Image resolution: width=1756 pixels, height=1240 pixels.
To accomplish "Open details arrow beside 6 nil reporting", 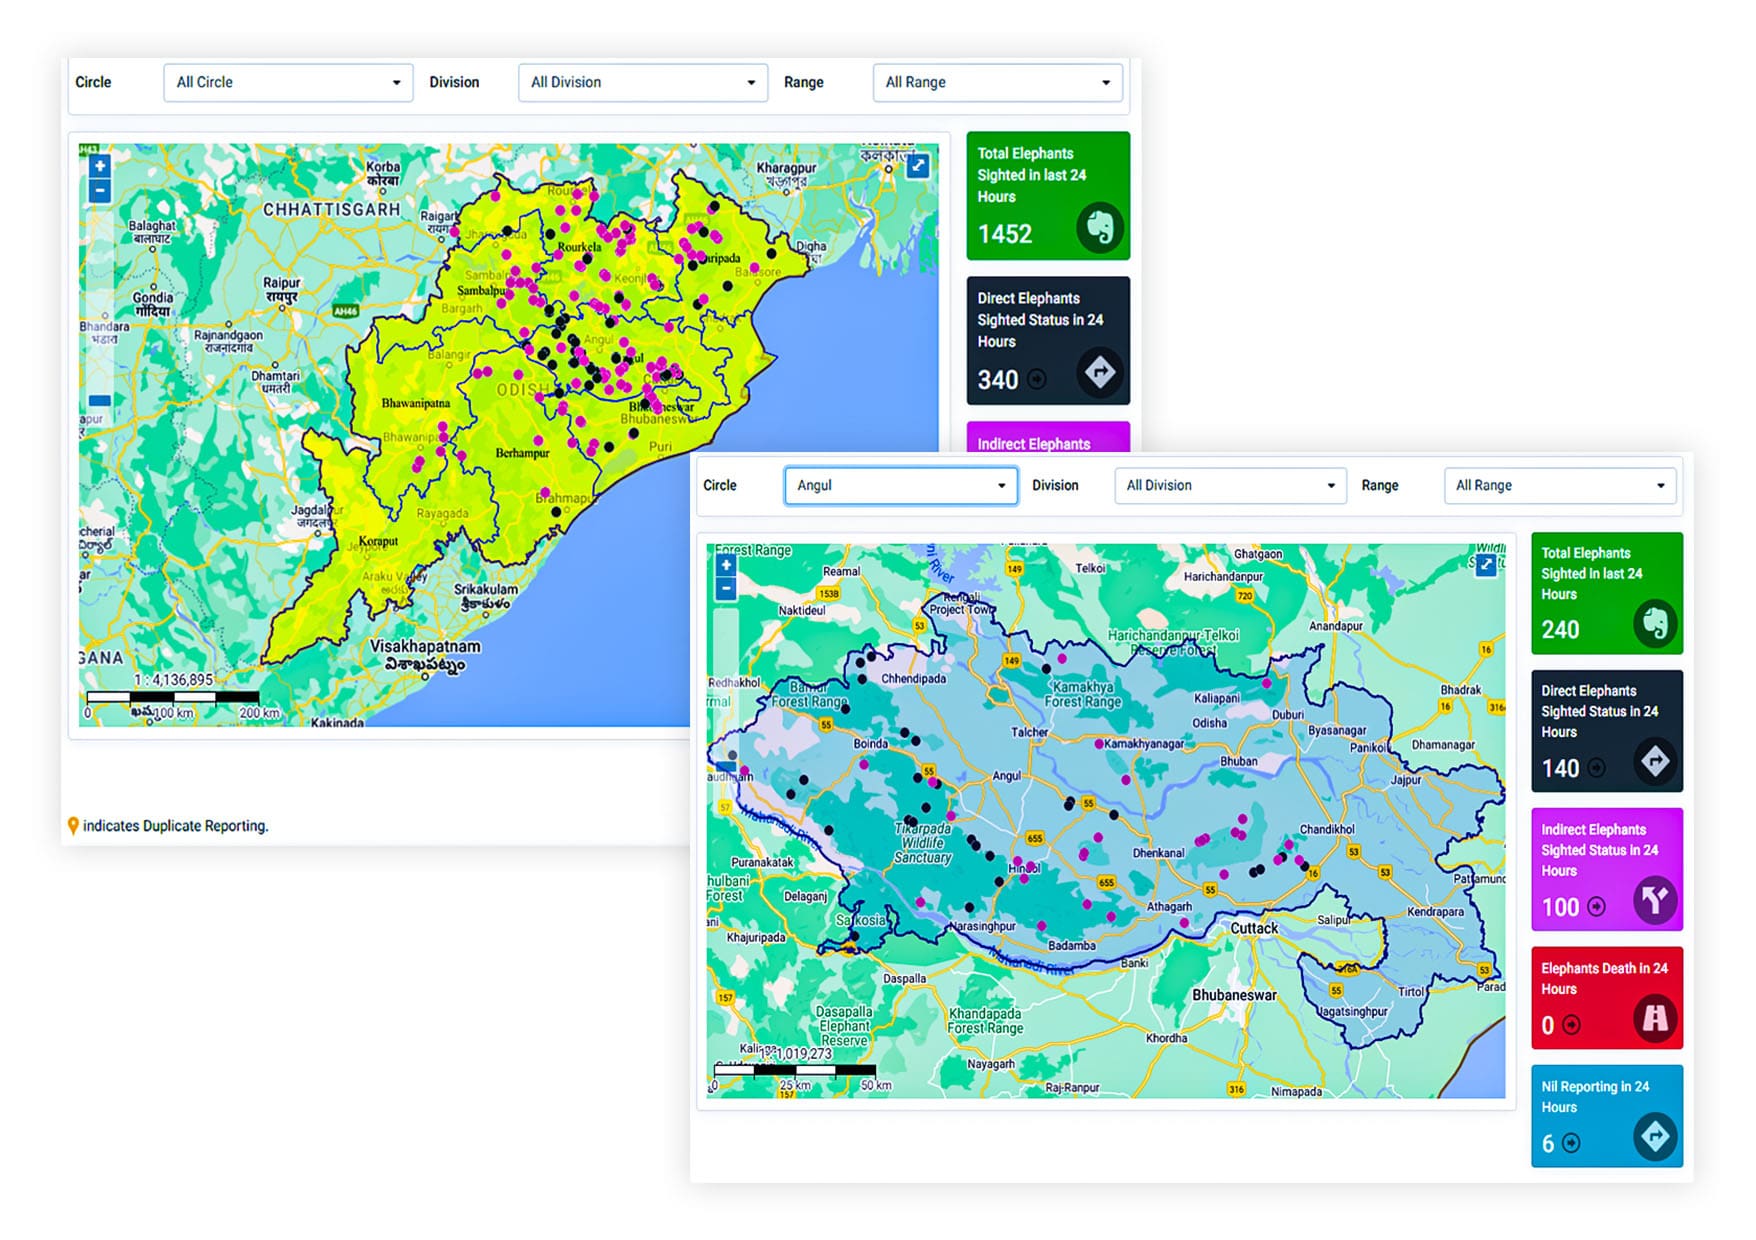I will pyautogui.click(x=1572, y=1143).
